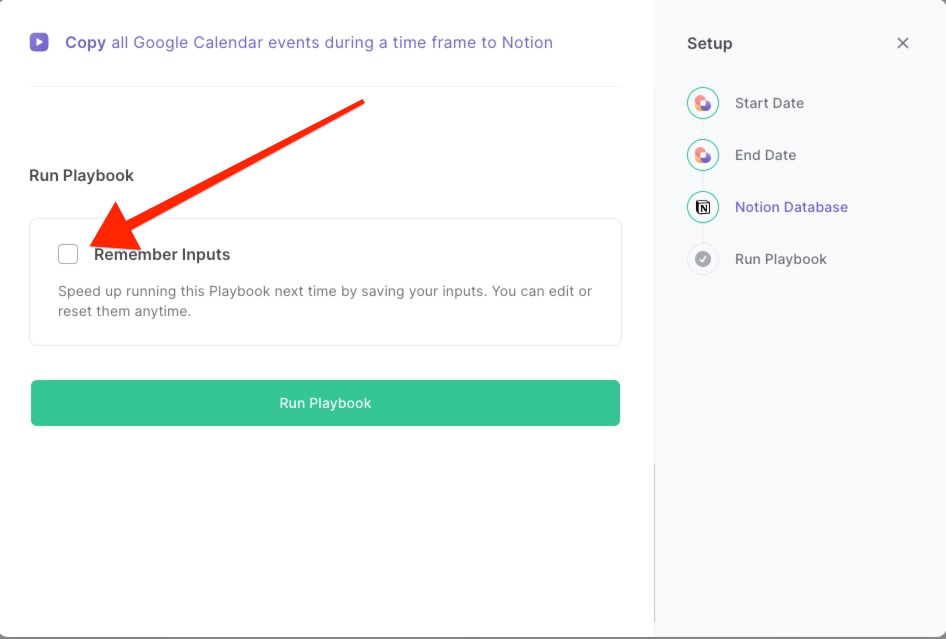Click the text reset them anytime

pyautogui.click(x=124, y=311)
